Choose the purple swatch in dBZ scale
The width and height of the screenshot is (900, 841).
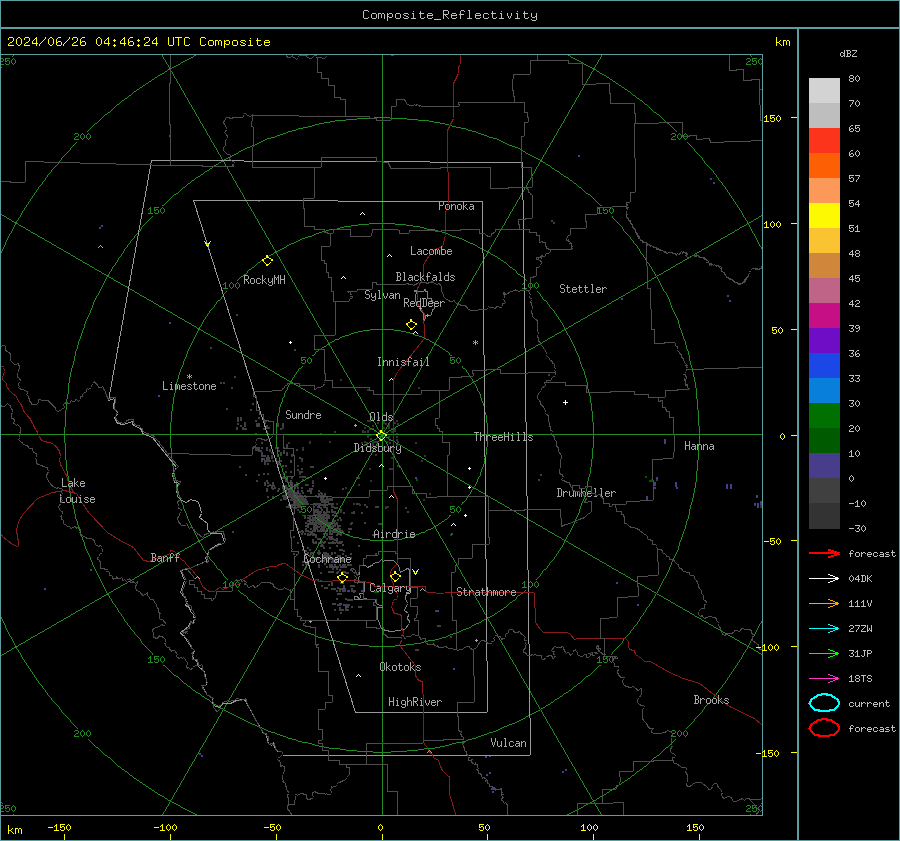pyautogui.click(x=824, y=341)
